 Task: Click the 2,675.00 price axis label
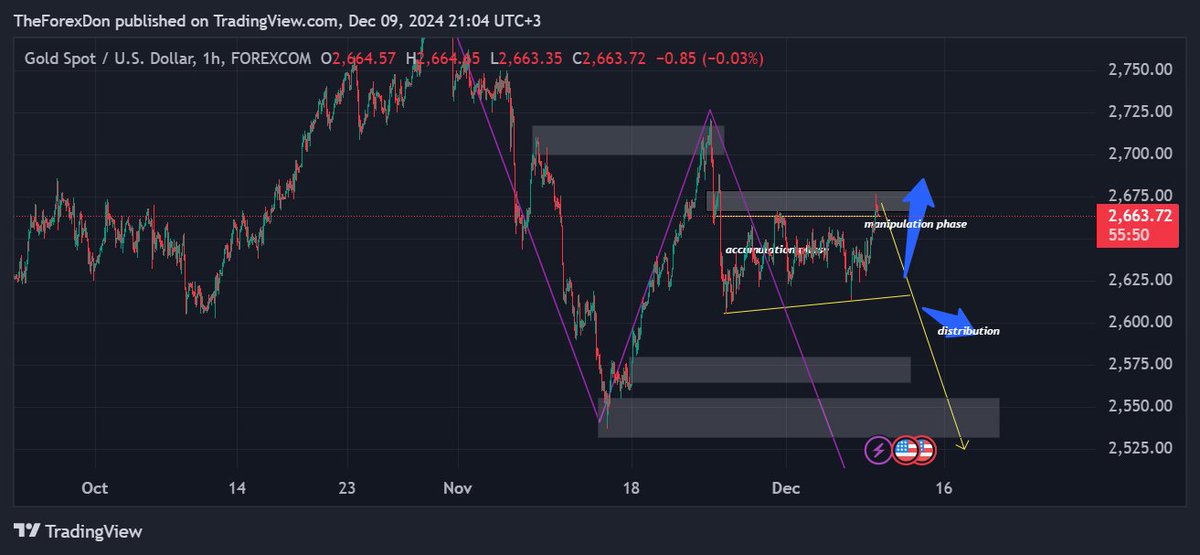[1141, 195]
